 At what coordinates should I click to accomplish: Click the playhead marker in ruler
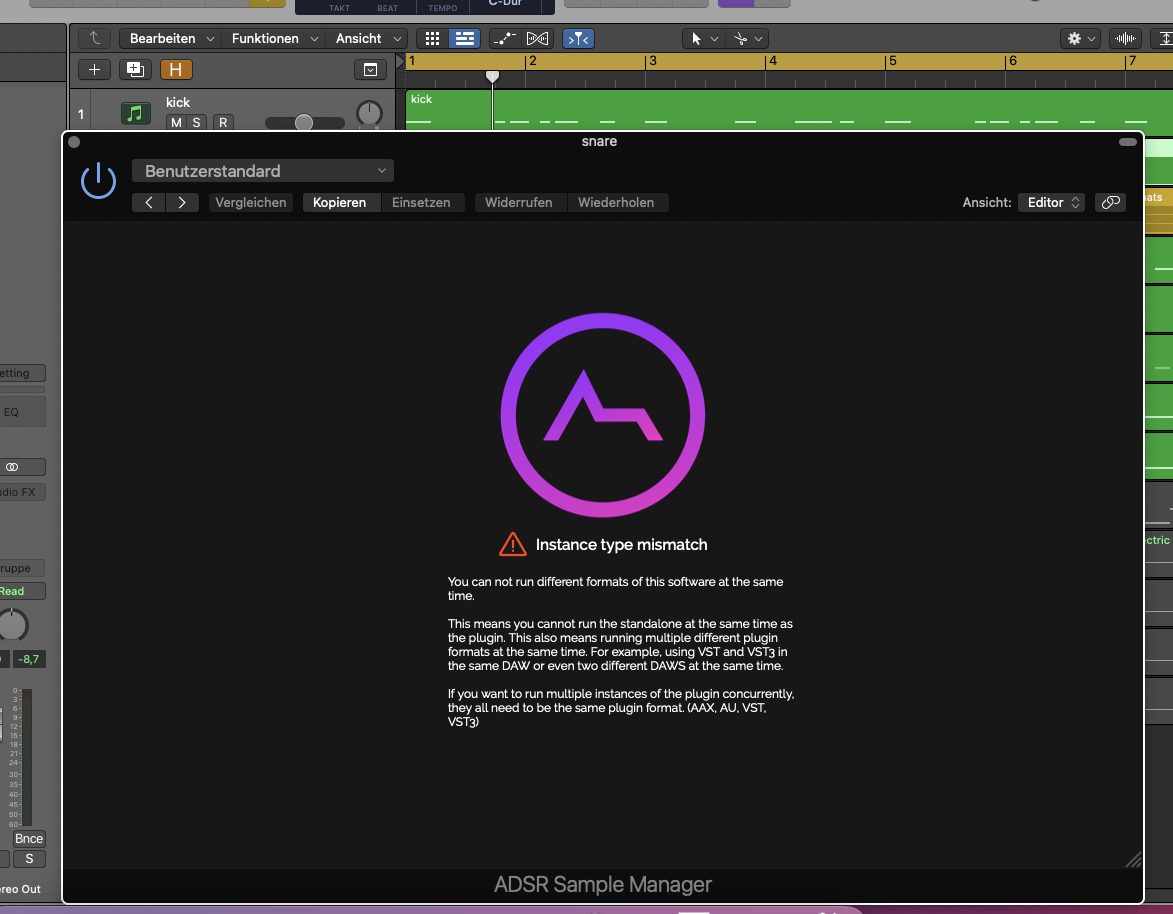coord(492,76)
